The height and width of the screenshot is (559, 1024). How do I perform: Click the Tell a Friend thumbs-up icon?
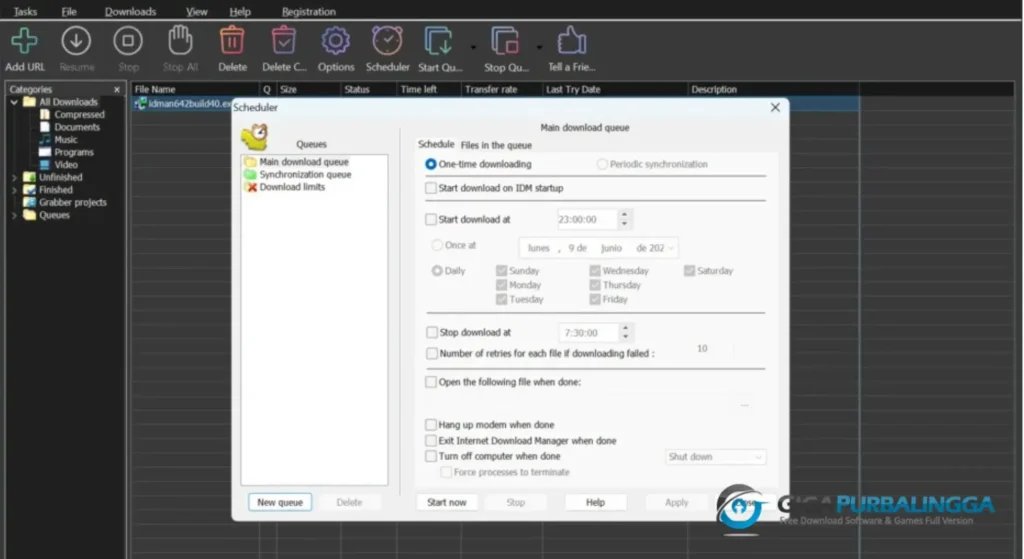571,40
